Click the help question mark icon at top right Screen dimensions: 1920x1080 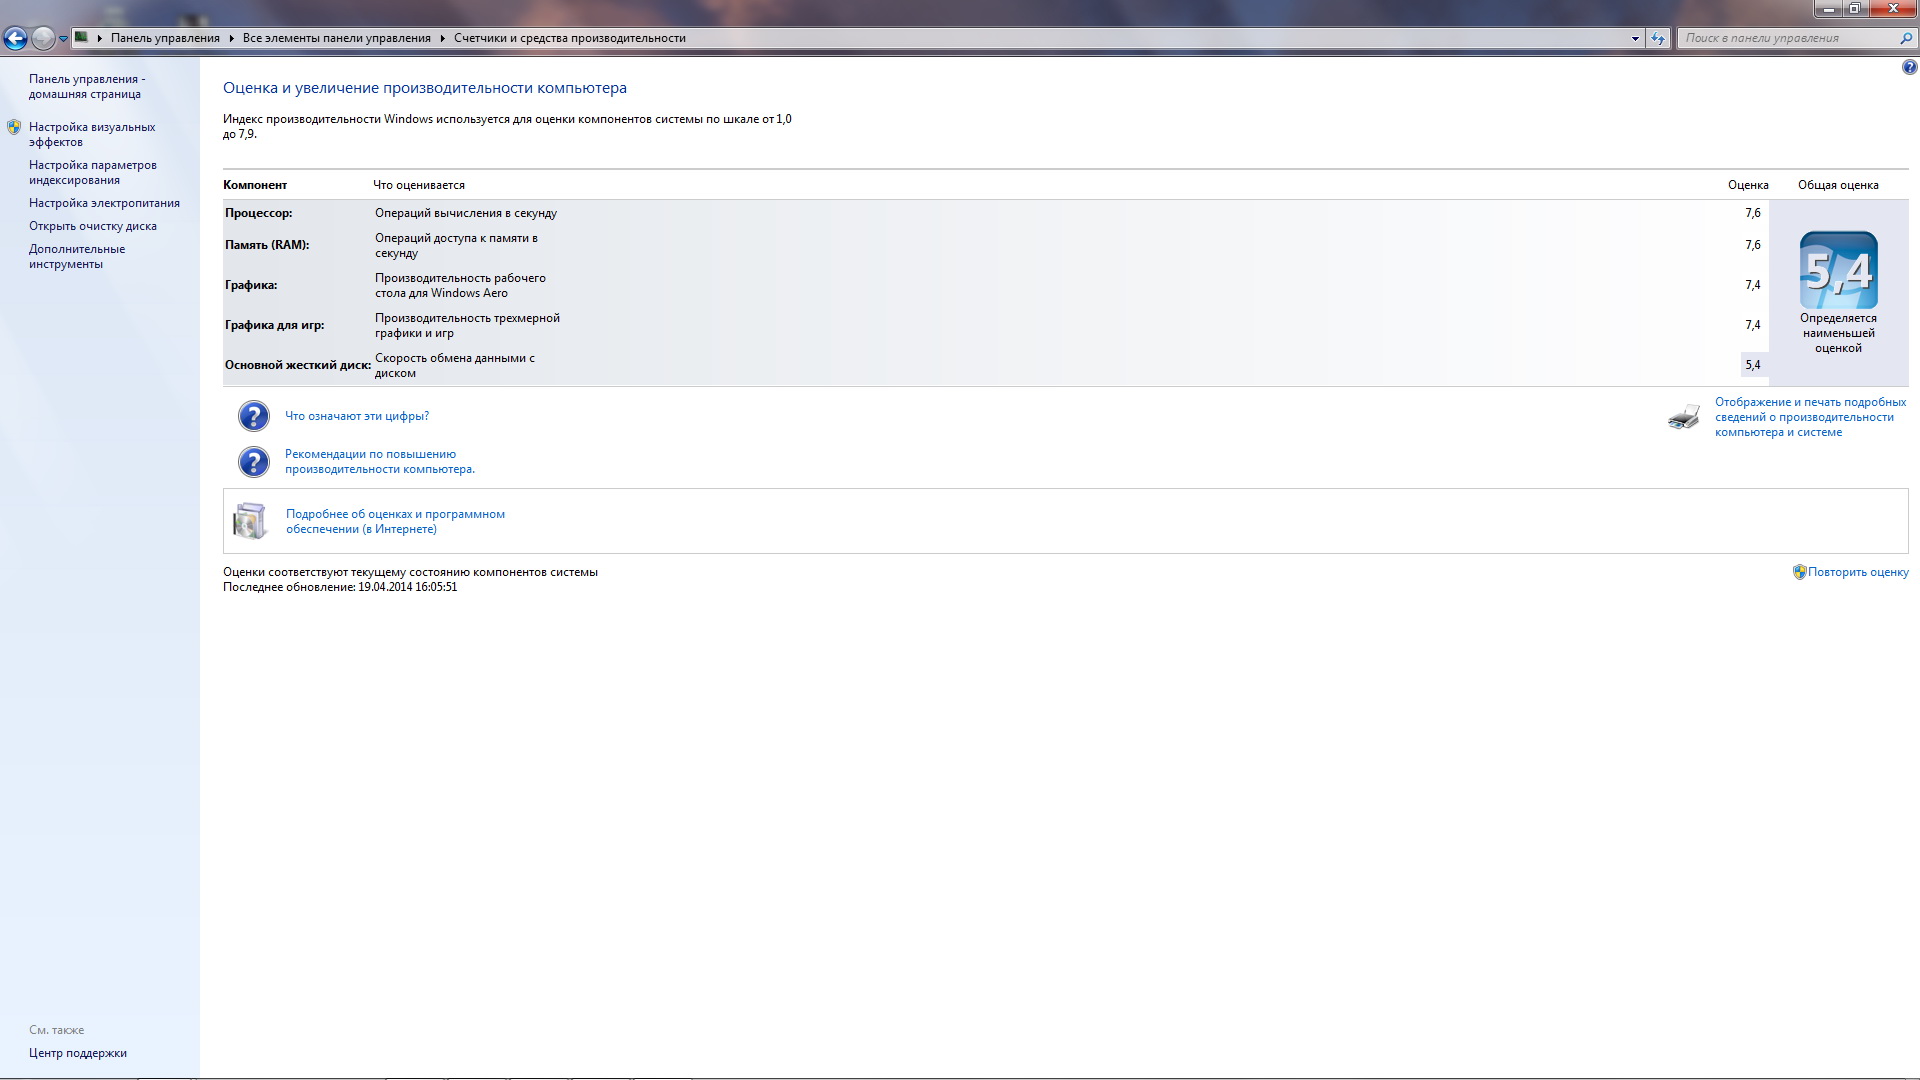pyautogui.click(x=1909, y=68)
